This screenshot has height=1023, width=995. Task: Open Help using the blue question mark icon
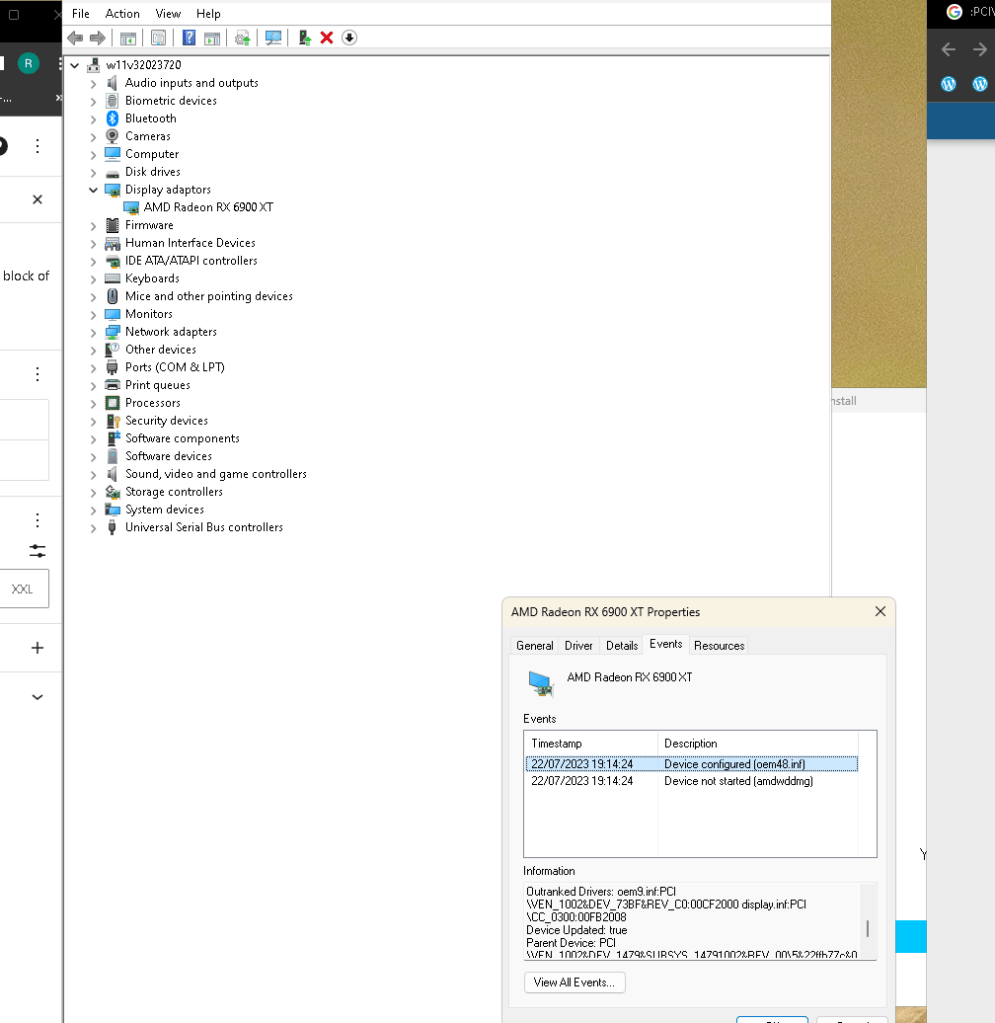tap(189, 38)
